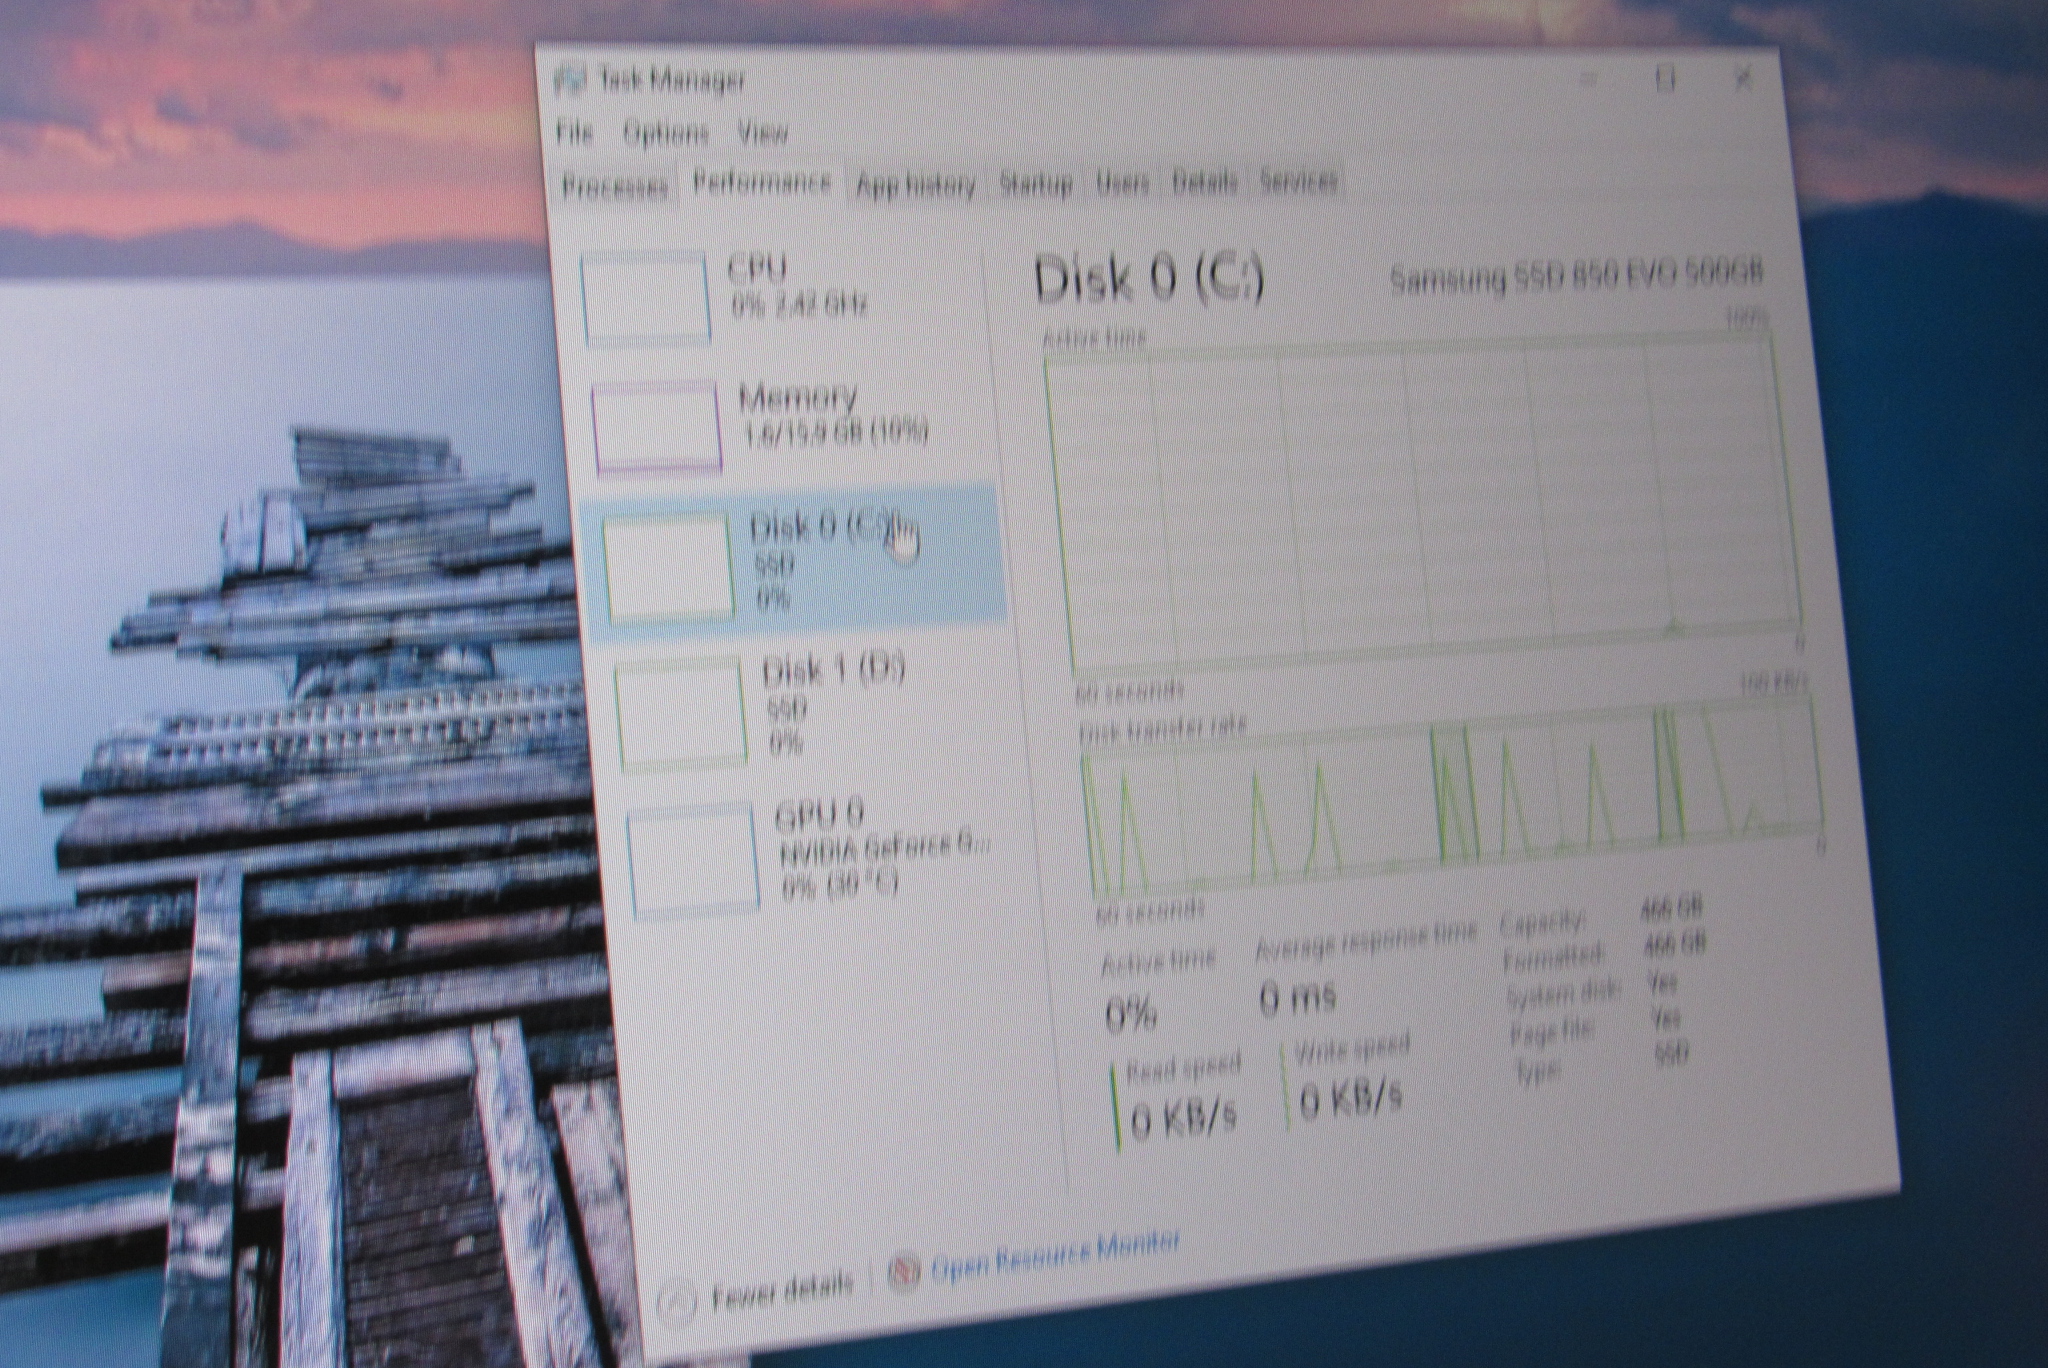
Task: Select the Memory mini graph thumbnail
Action: pyautogui.click(x=657, y=428)
